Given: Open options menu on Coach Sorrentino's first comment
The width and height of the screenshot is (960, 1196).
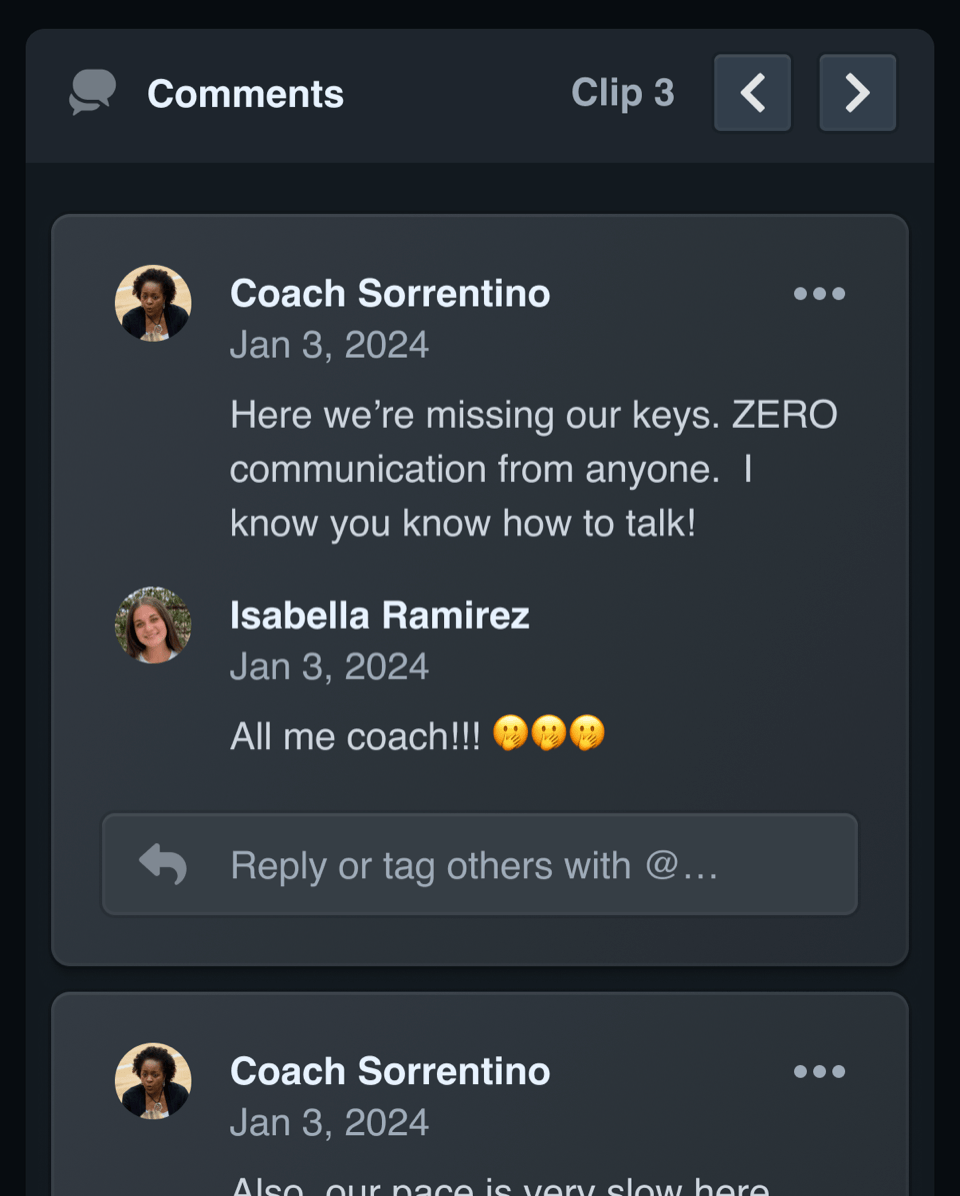Looking at the screenshot, I should click(819, 293).
